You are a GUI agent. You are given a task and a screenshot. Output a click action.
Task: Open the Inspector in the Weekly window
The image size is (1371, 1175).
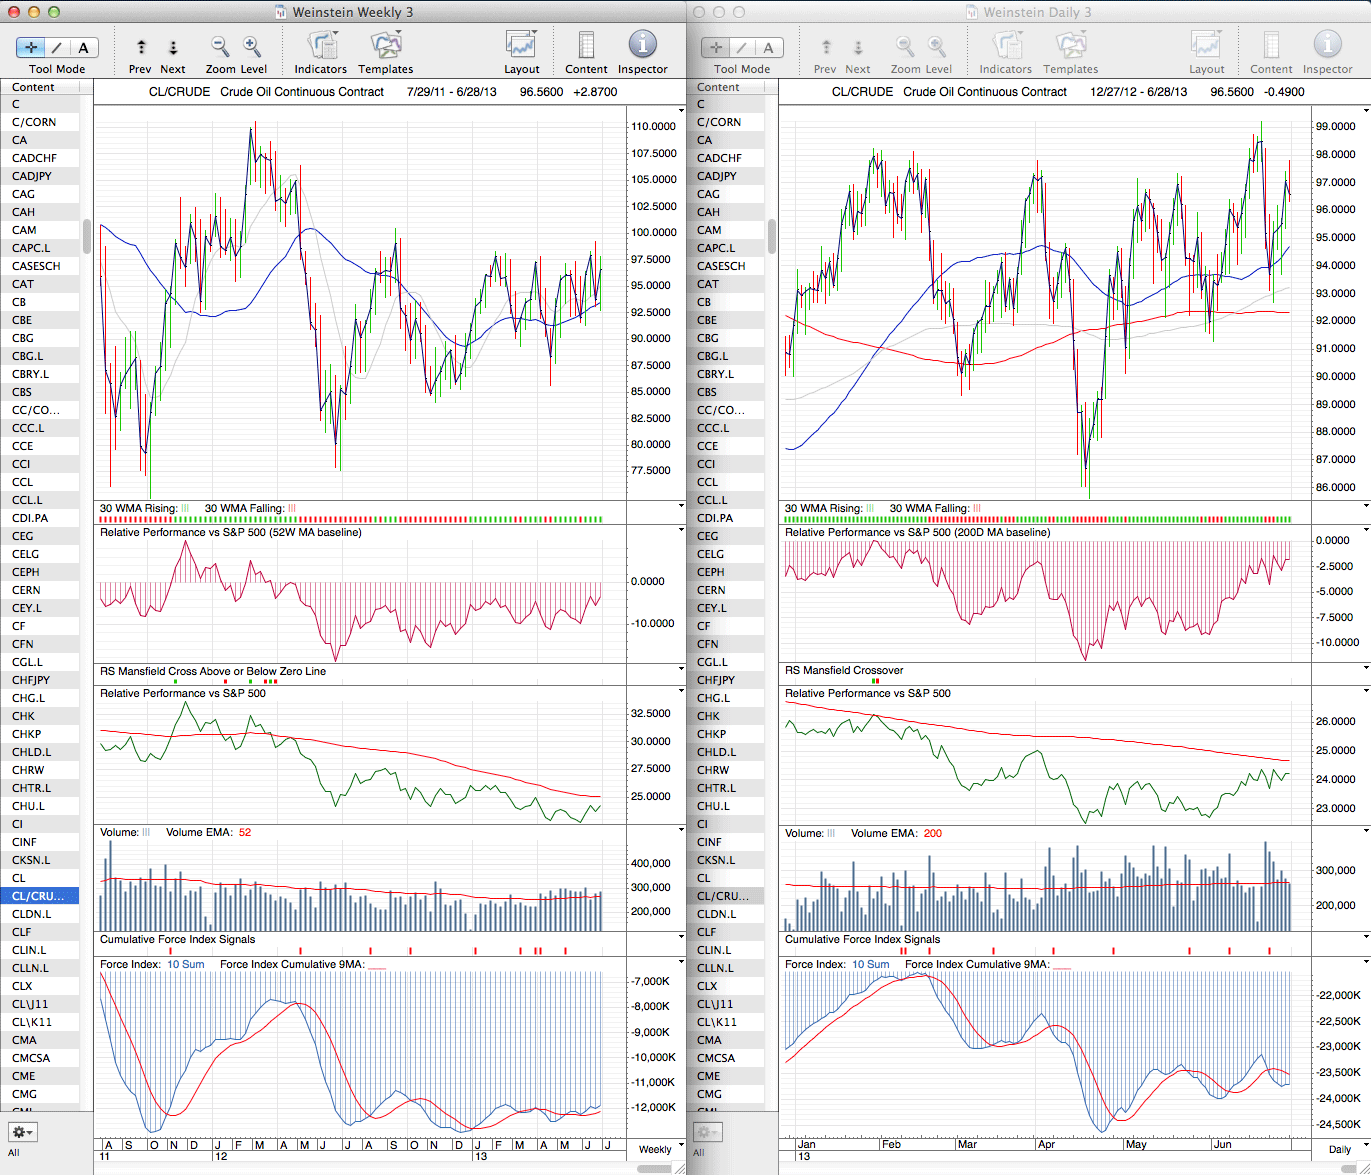coord(642,46)
